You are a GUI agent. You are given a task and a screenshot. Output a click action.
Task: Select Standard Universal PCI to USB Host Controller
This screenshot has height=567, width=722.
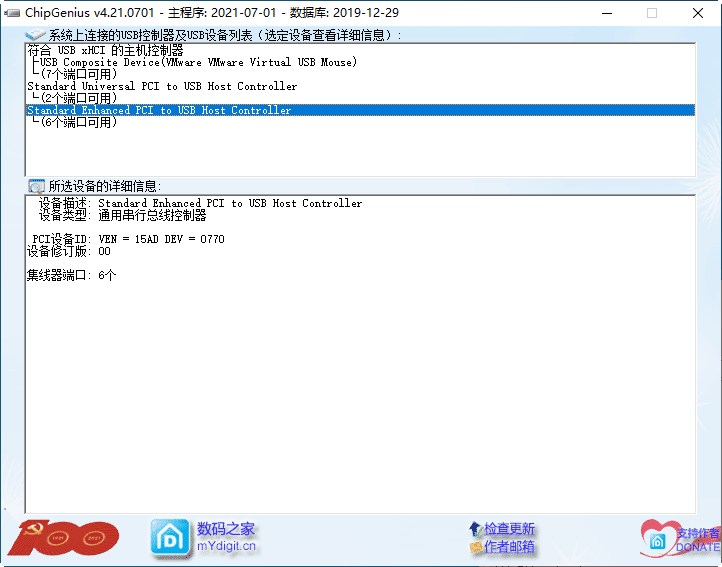coord(161,87)
